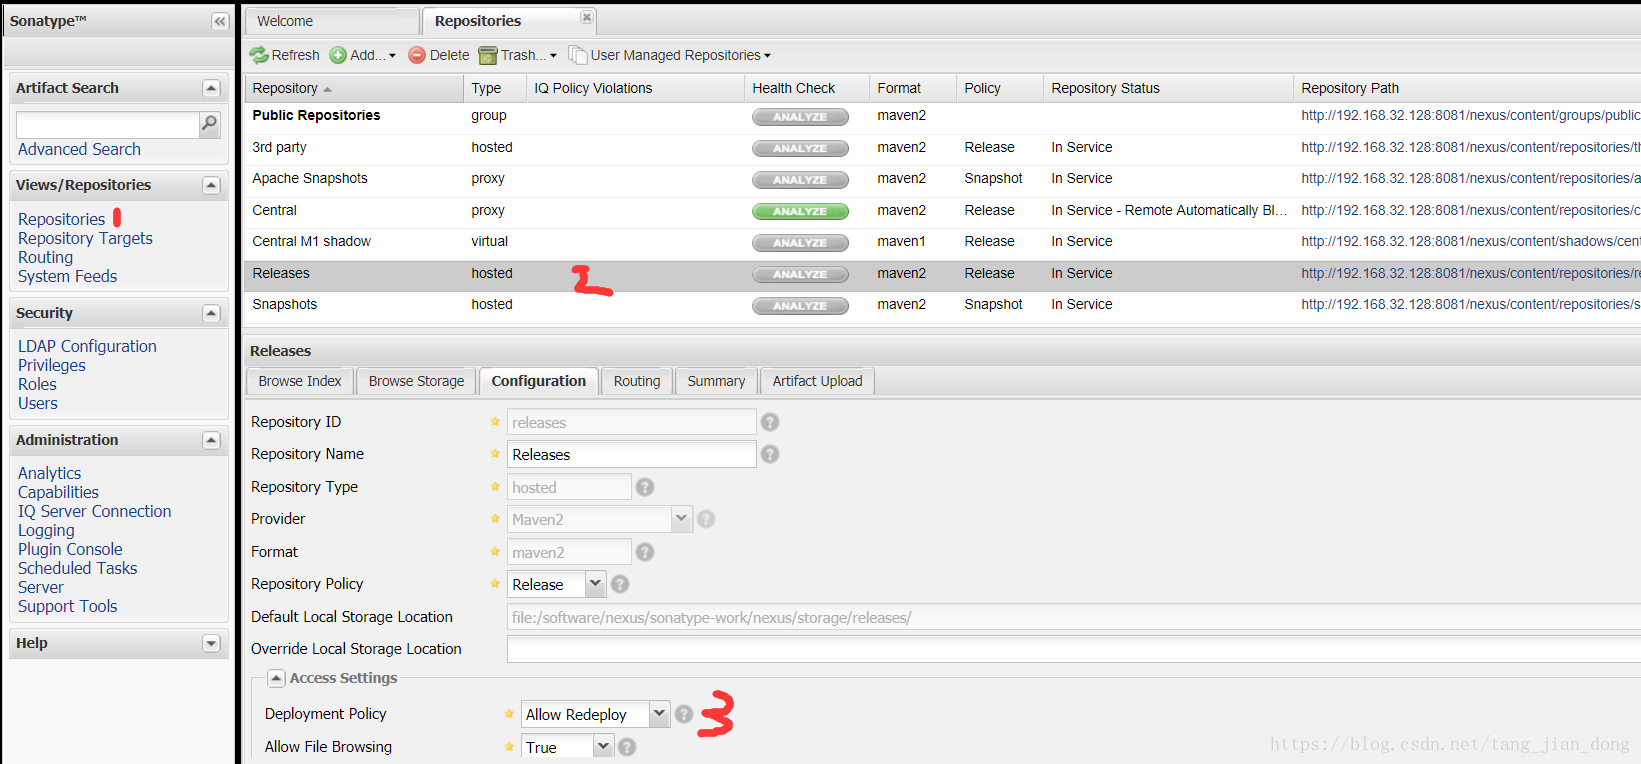Screen dimensions: 1641x764
Task: Open the Add... repository menu
Action: [363, 55]
